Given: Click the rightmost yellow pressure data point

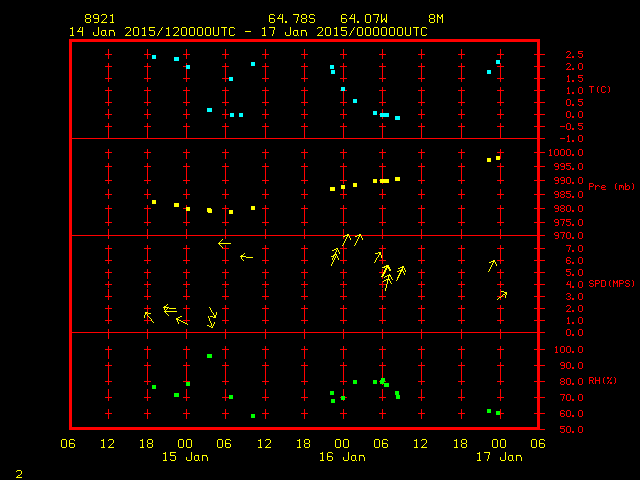Looking at the screenshot, I should [498, 158].
